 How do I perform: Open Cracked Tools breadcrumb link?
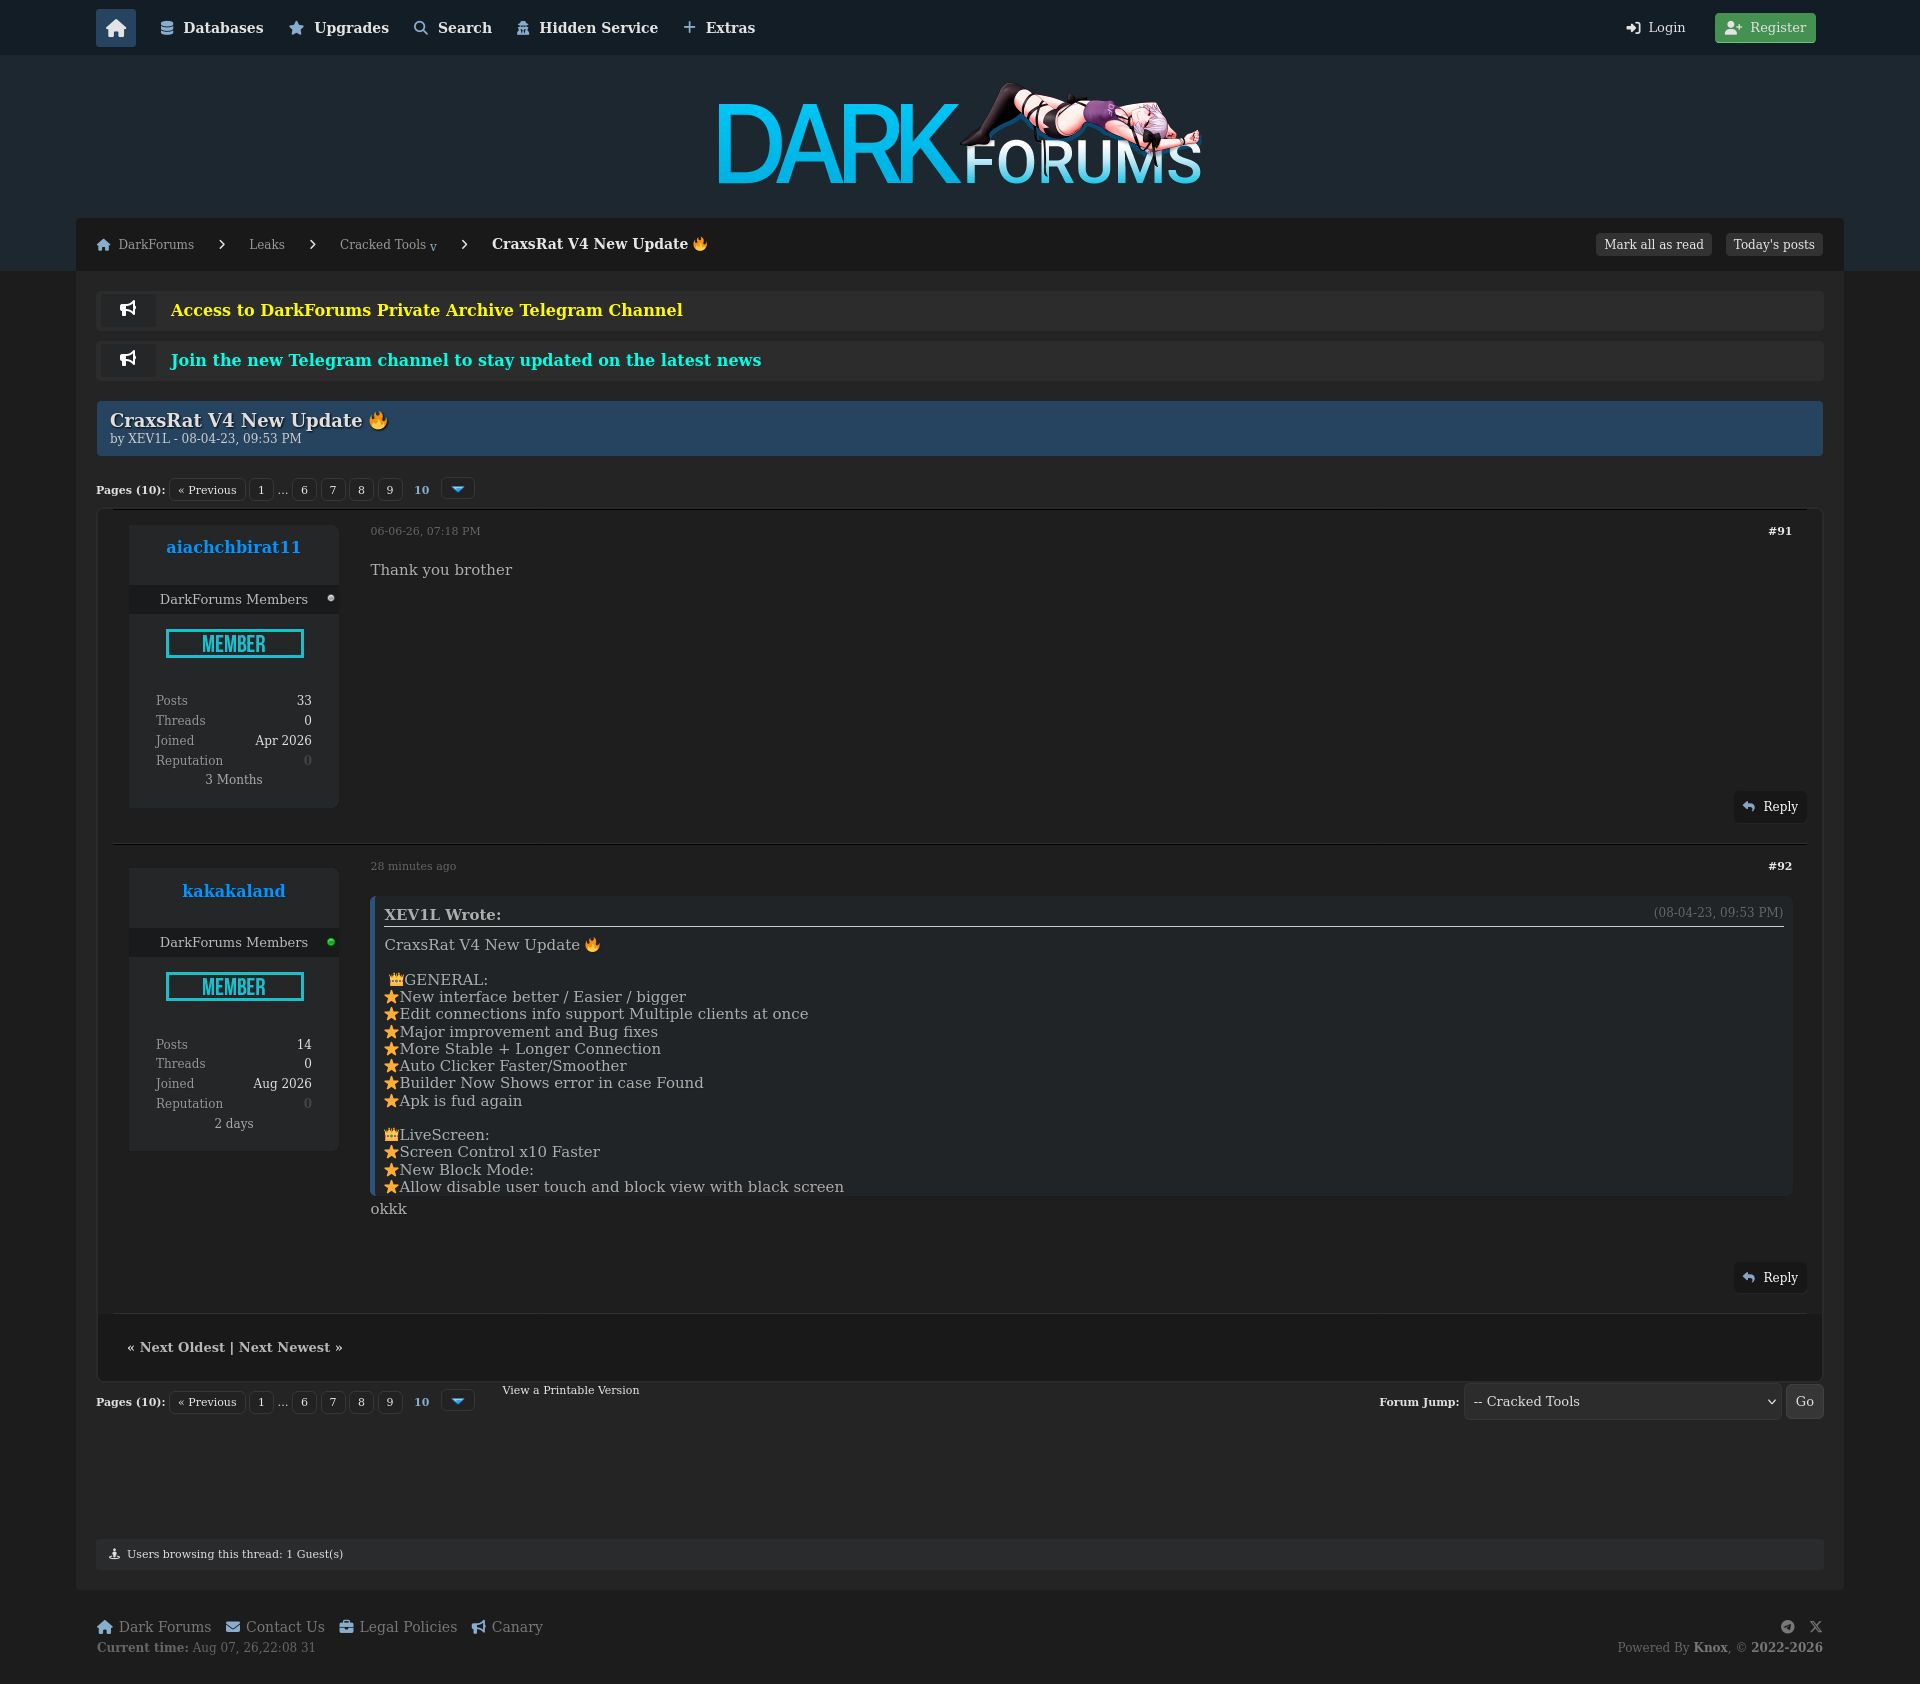pos(383,245)
